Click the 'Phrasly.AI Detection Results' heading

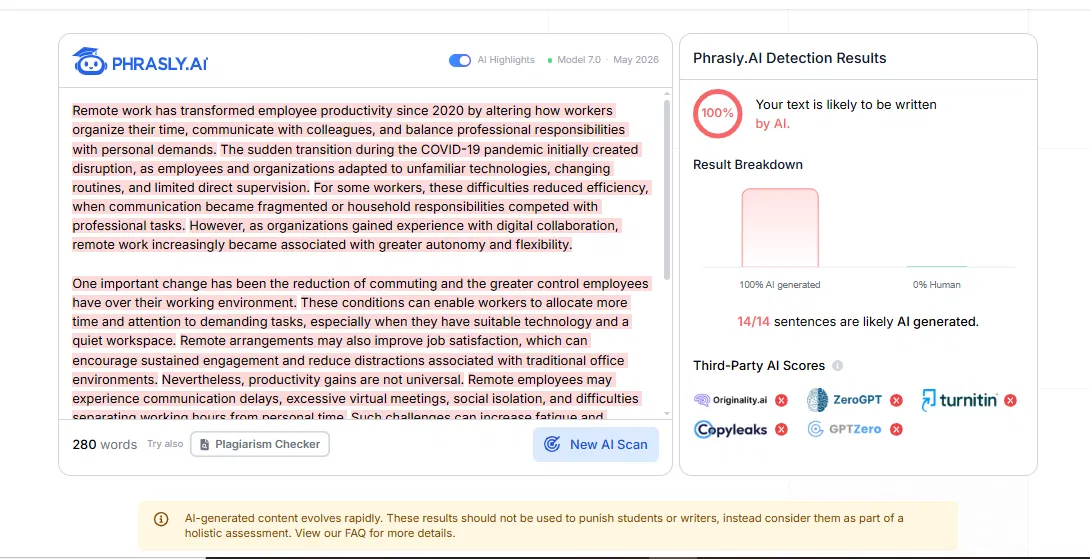tap(790, 58)
